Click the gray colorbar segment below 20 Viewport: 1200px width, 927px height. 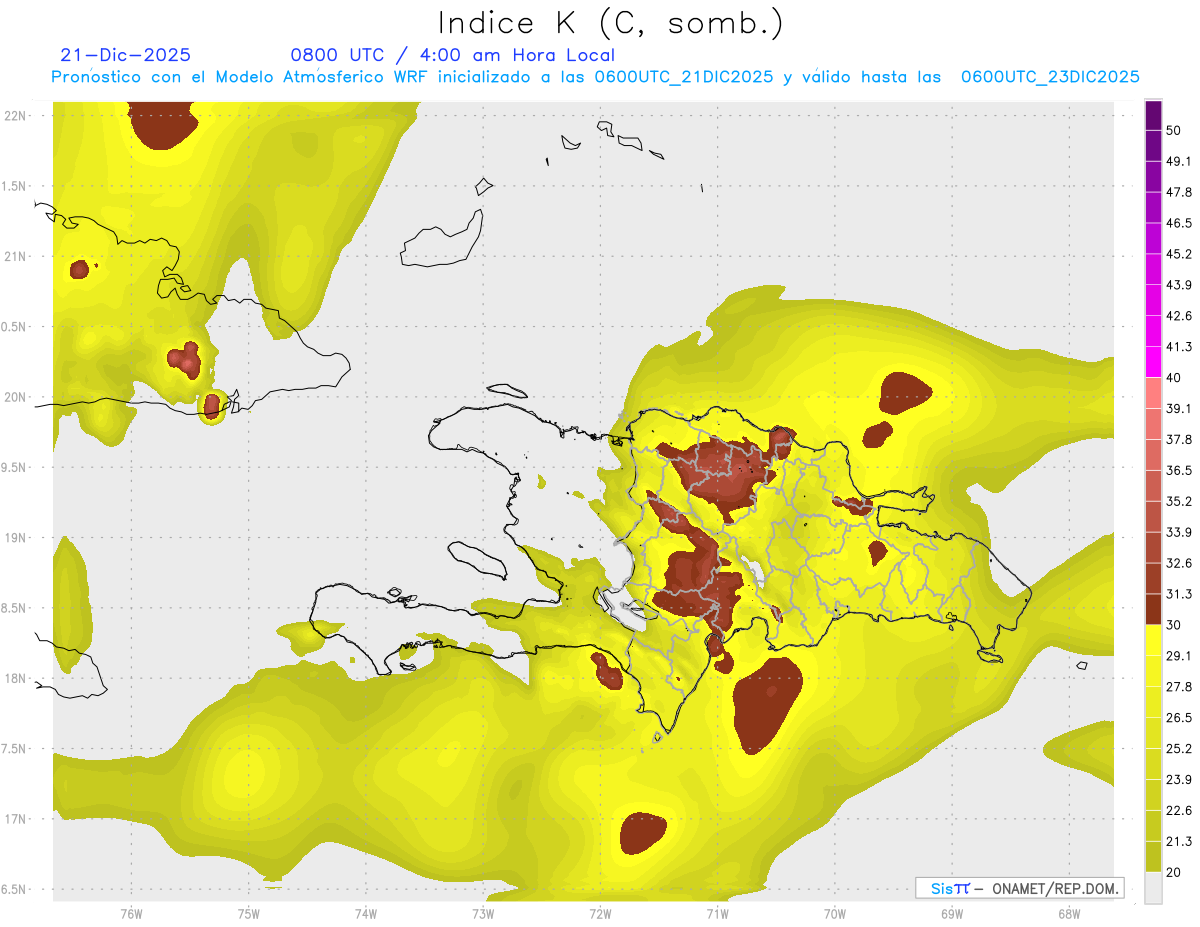1153,887
